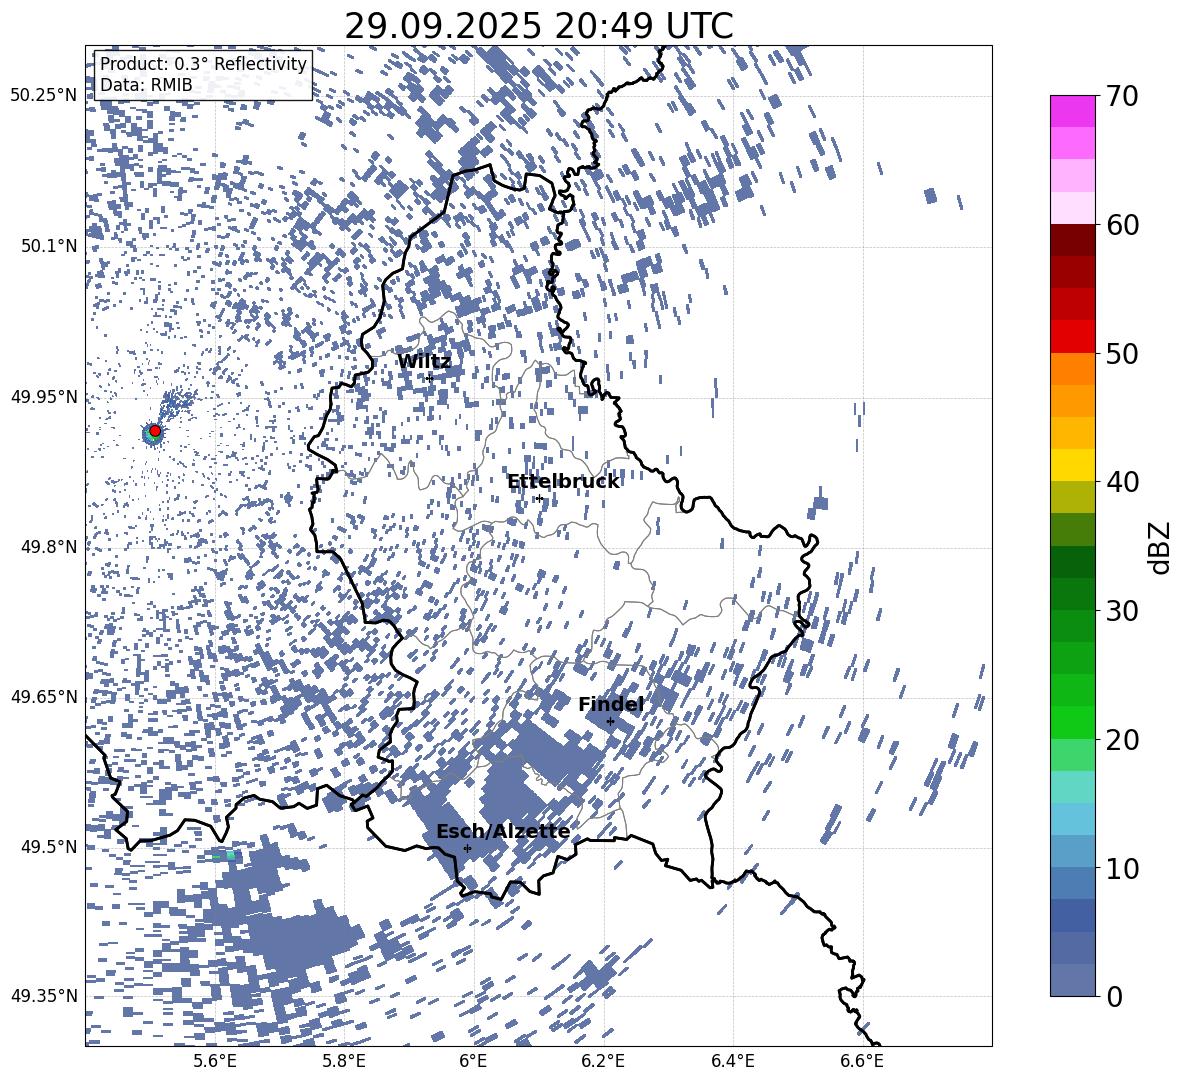The image size is (1184, 1081).
Task: Click the Product: 0.3° Reflectivity label
Action: [203, 64]
